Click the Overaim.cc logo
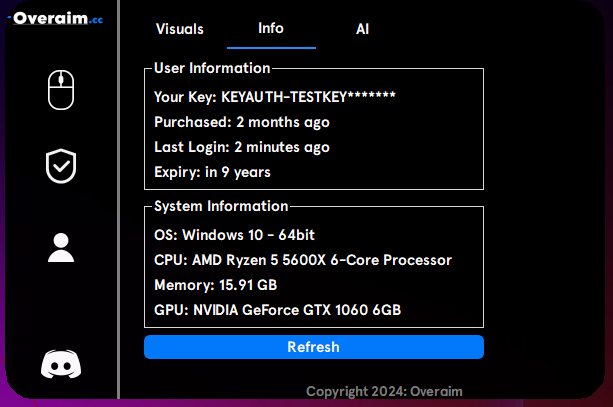 click(56, 18)
